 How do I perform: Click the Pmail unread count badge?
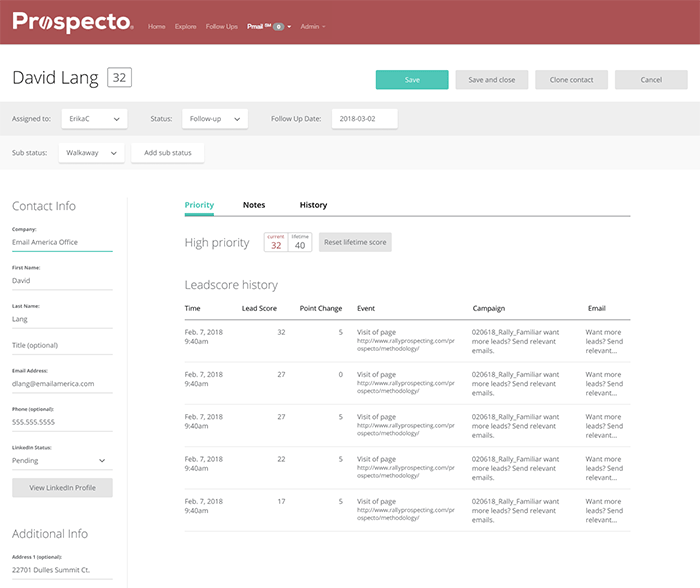coord(279,27)
